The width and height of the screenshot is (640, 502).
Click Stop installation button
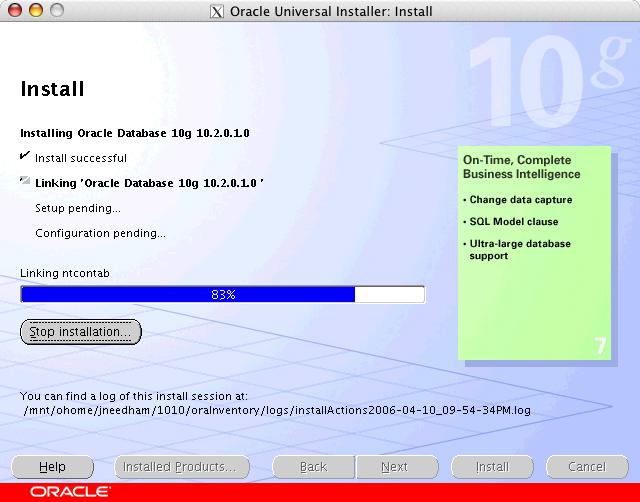click(81, 331)
